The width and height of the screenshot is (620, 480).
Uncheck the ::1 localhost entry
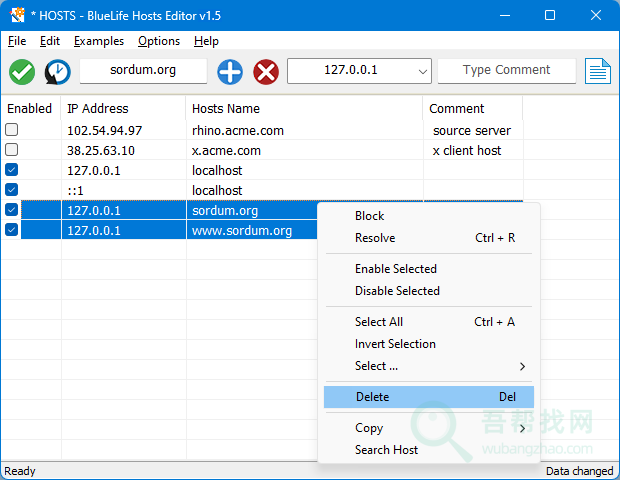point(12,190)
